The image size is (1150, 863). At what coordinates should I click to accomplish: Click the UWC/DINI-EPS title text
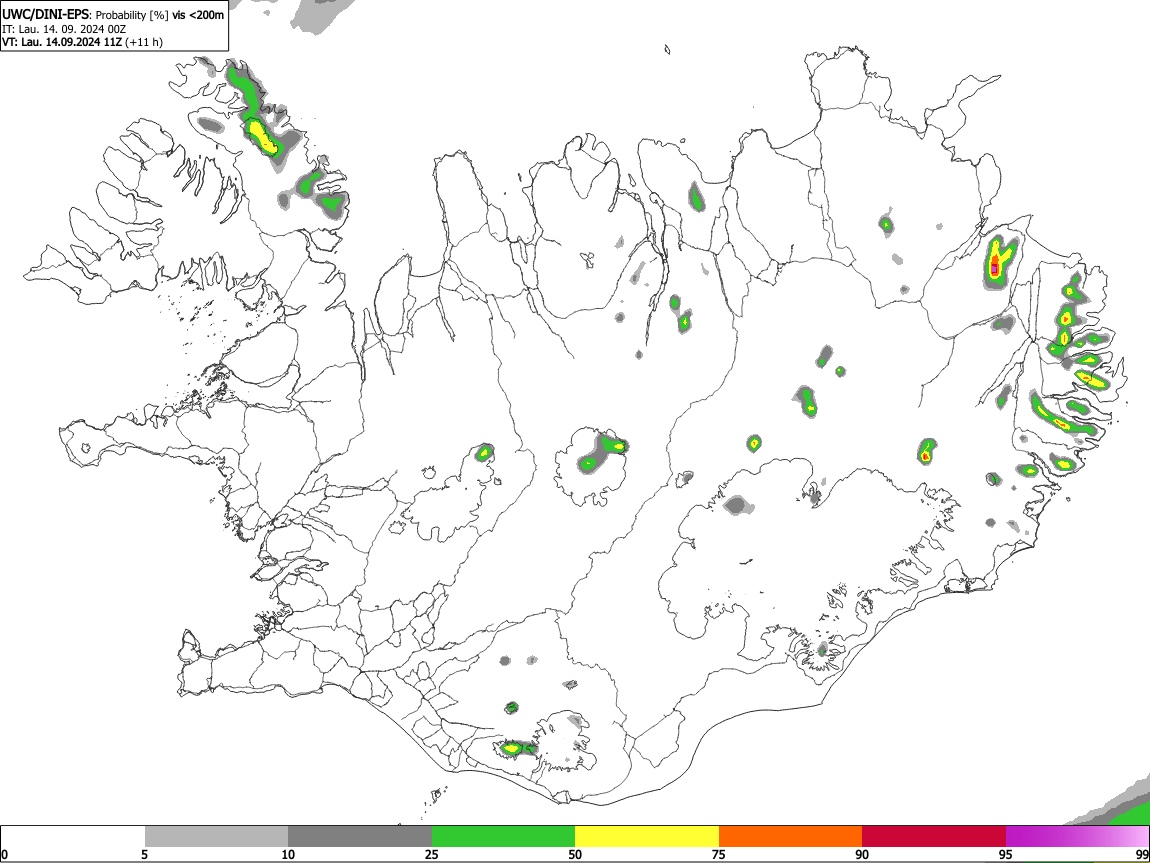click(45, 15)
